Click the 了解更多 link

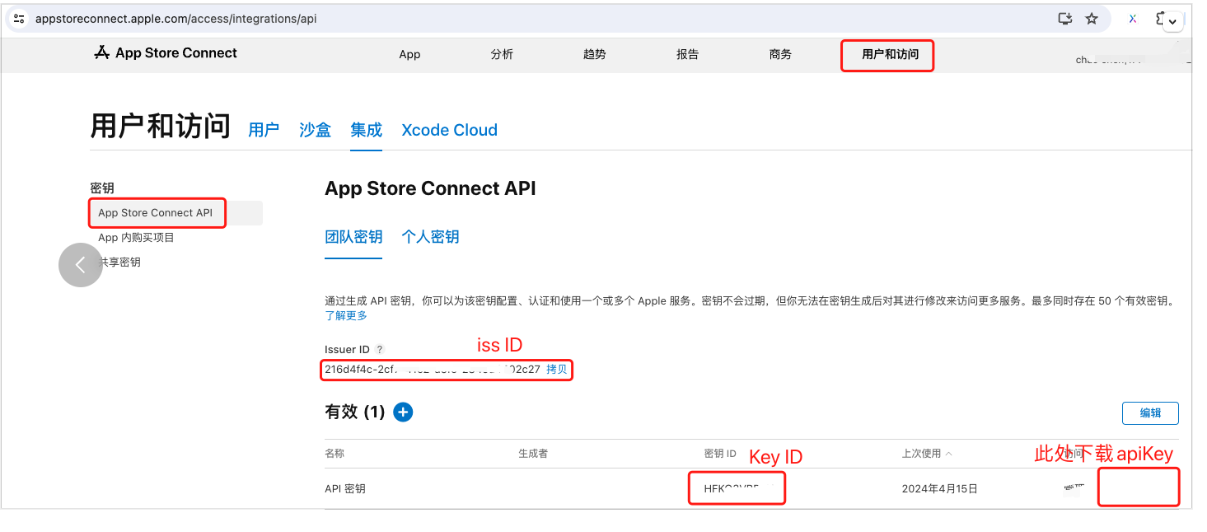346,316
